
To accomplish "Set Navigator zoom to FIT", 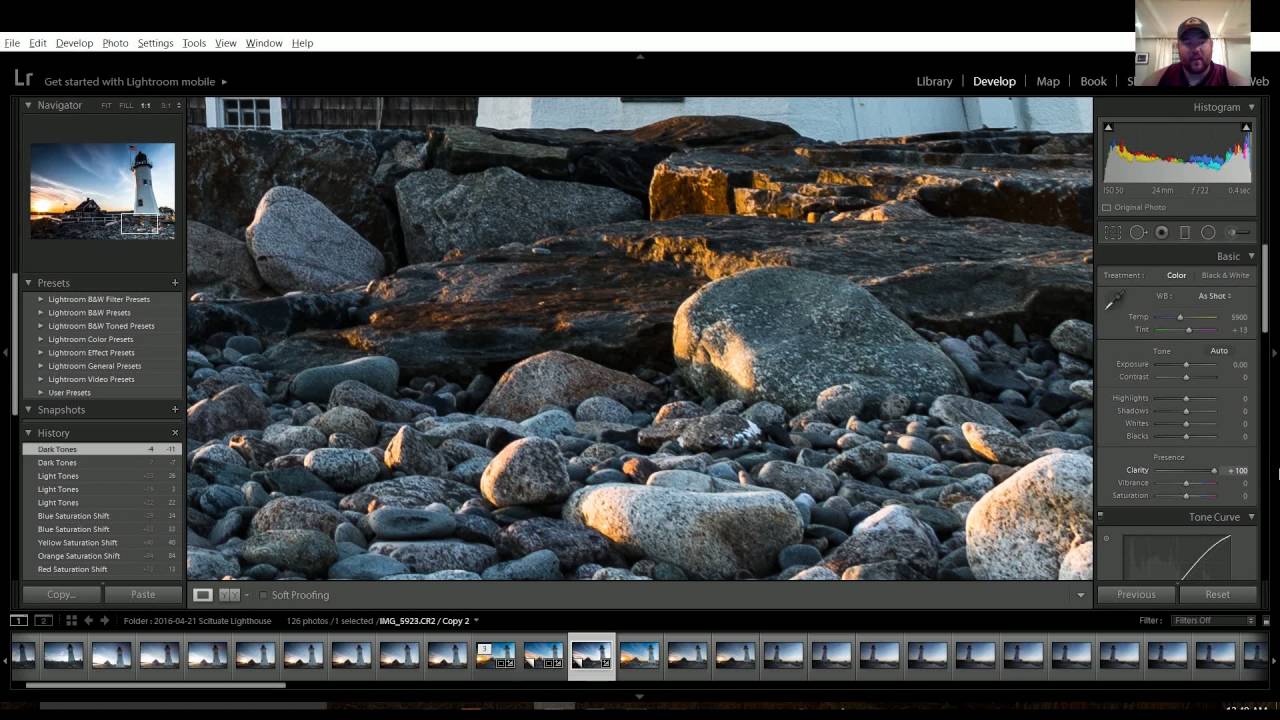I will (x=106, y=106).
